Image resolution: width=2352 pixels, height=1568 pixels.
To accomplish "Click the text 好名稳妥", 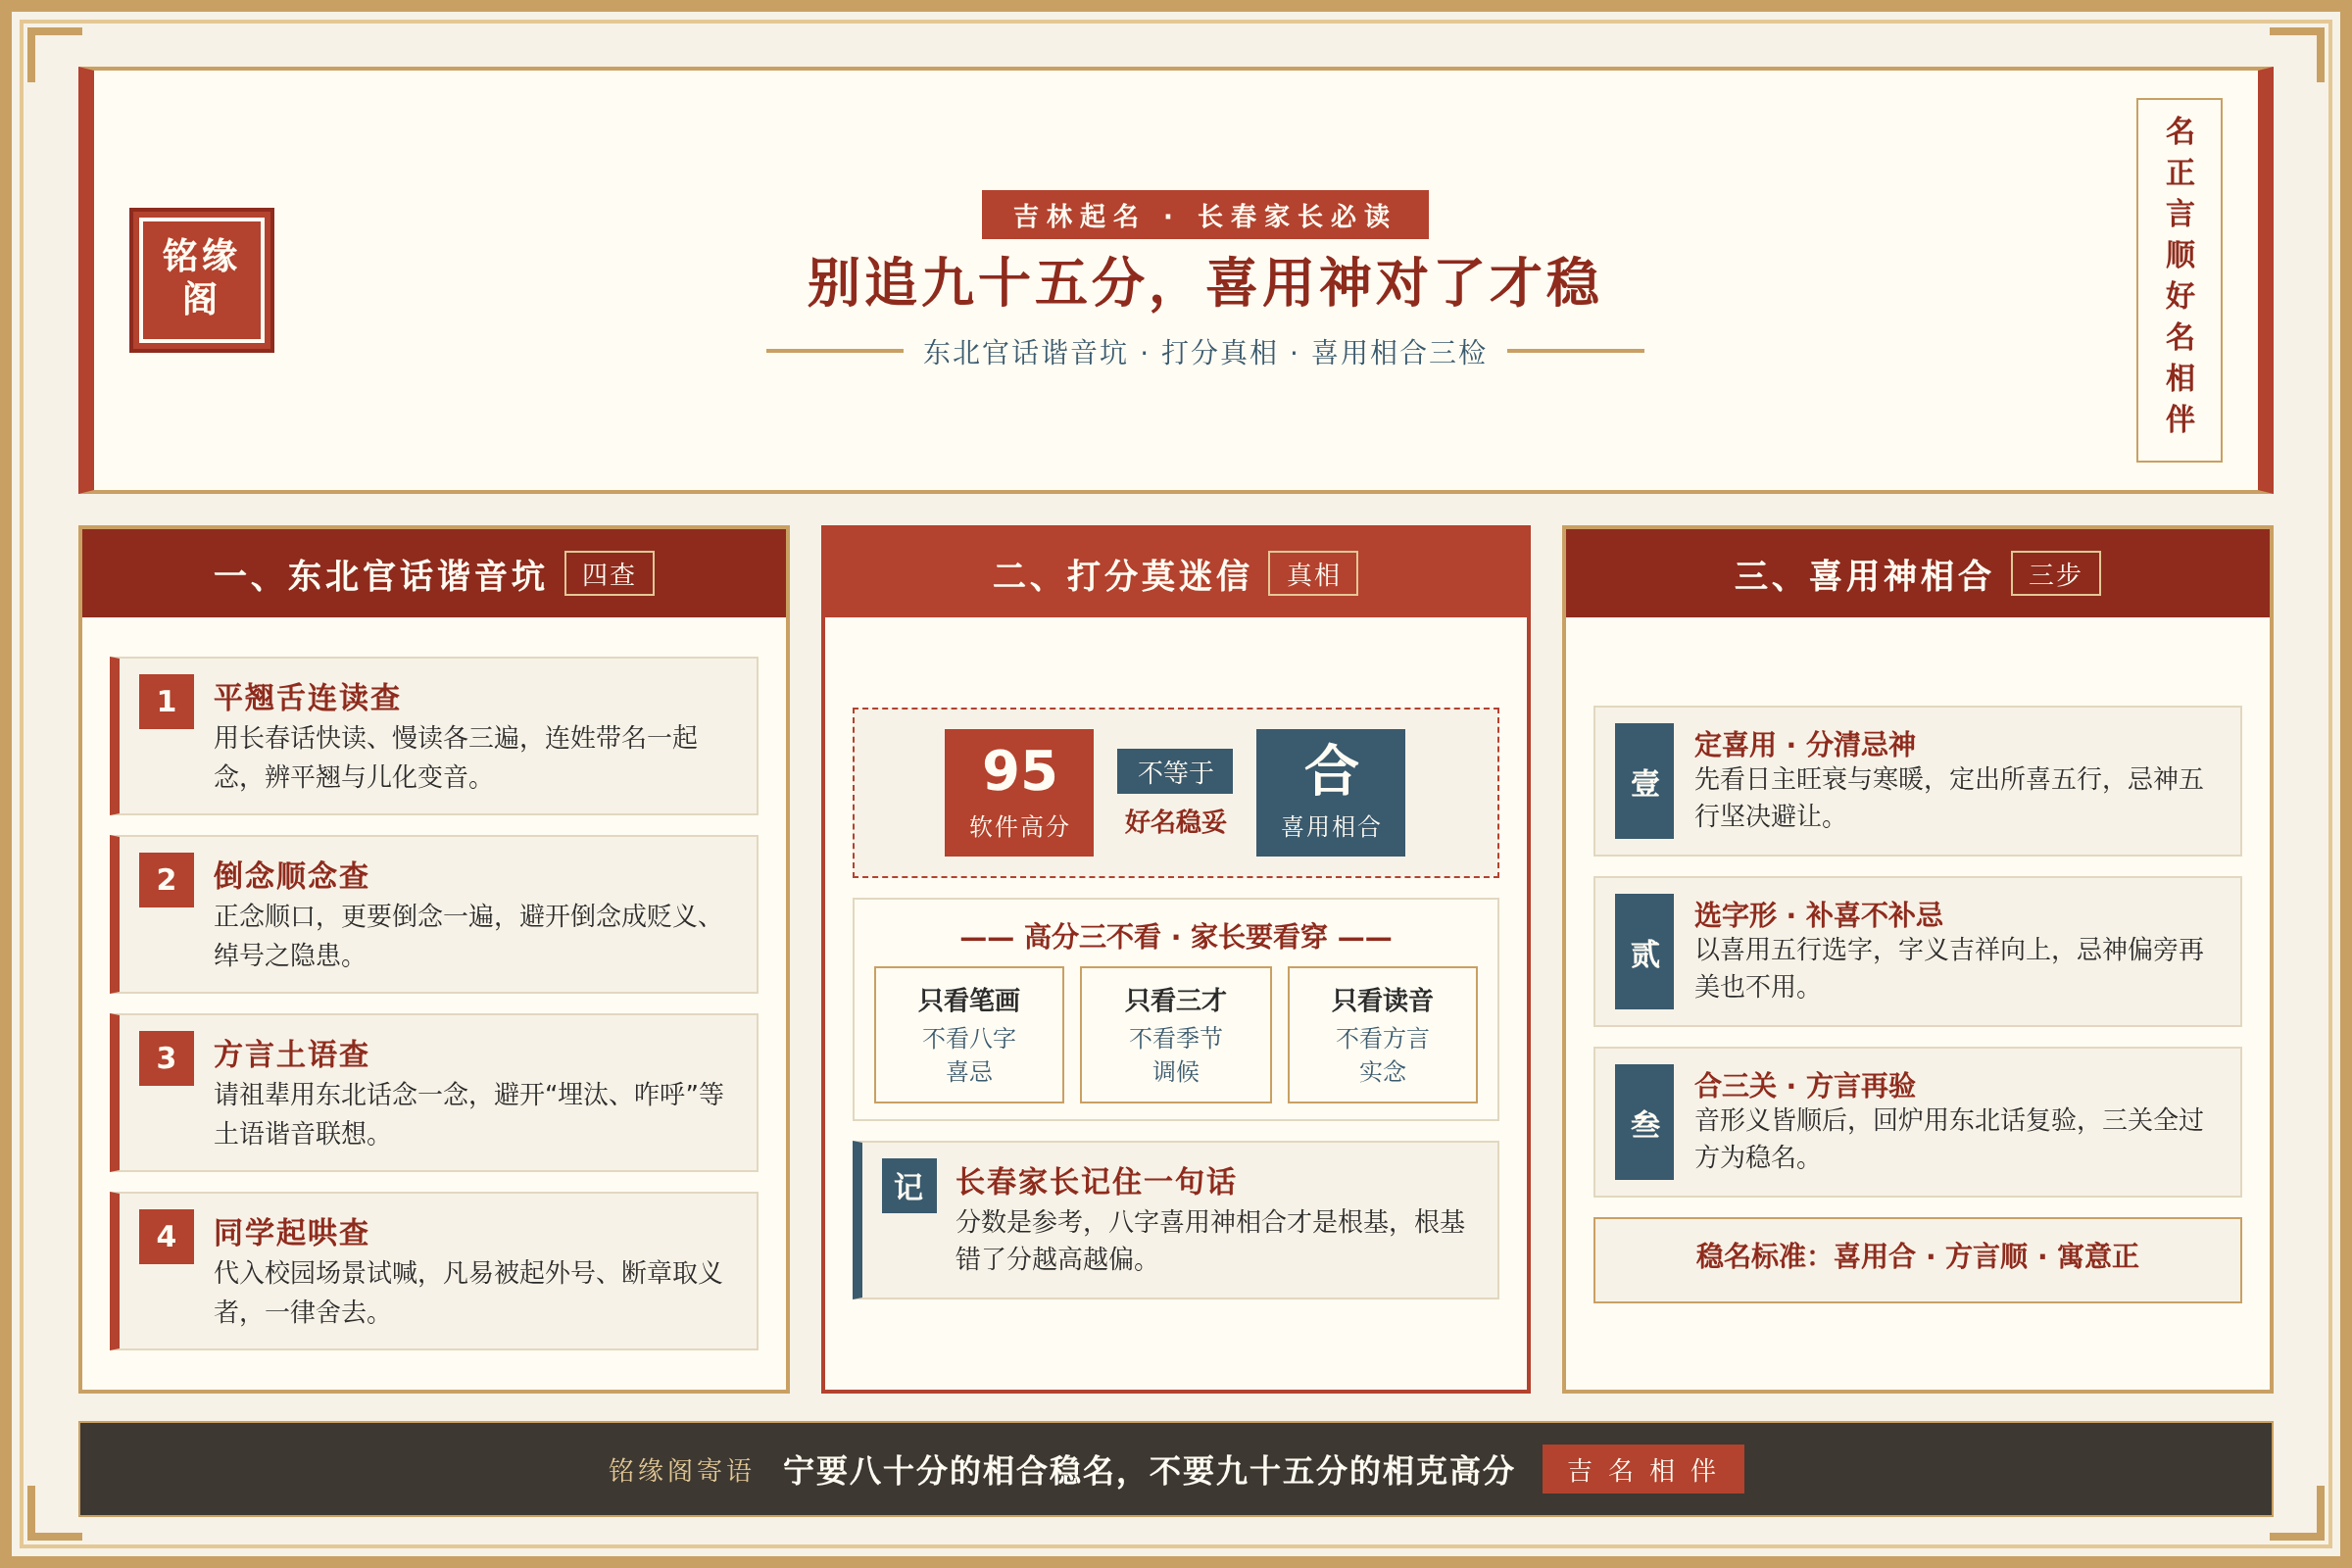I will (1175, 821).
